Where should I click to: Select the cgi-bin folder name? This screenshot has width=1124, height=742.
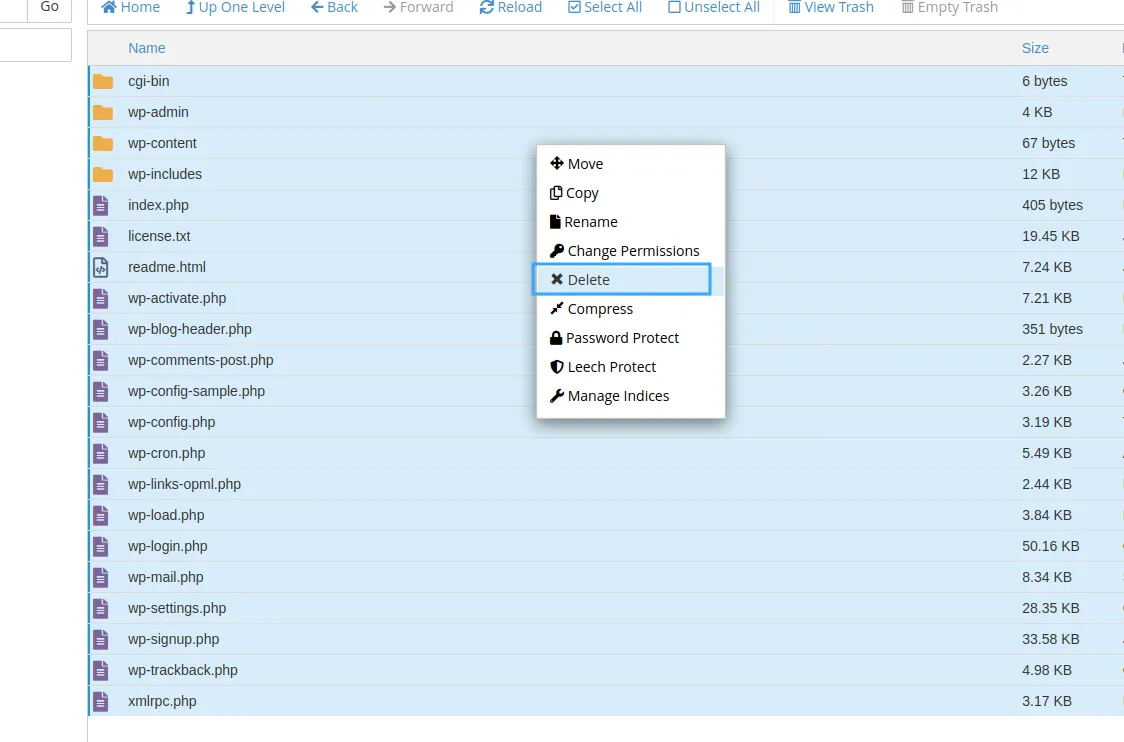click(148, 81)
